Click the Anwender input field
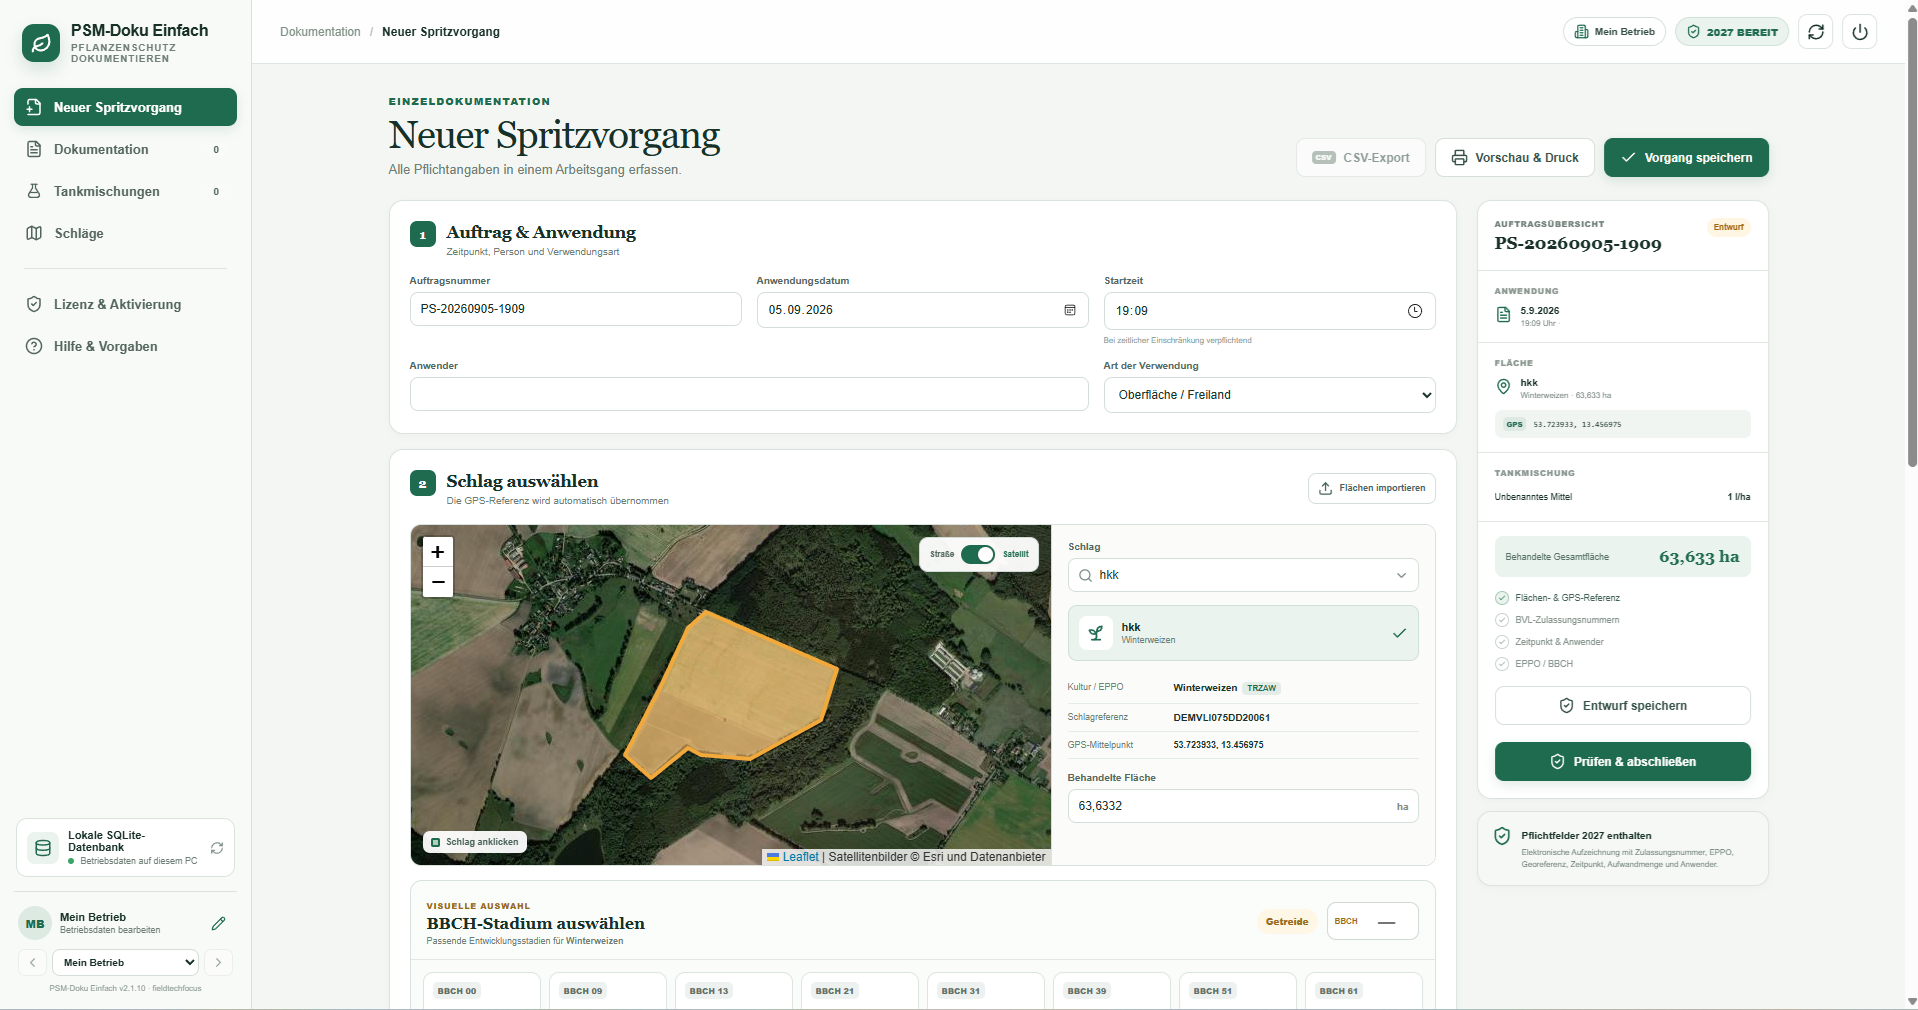Image resolution: width=1918 pixels, height=1010 pixels. click(x=749, y=394)
